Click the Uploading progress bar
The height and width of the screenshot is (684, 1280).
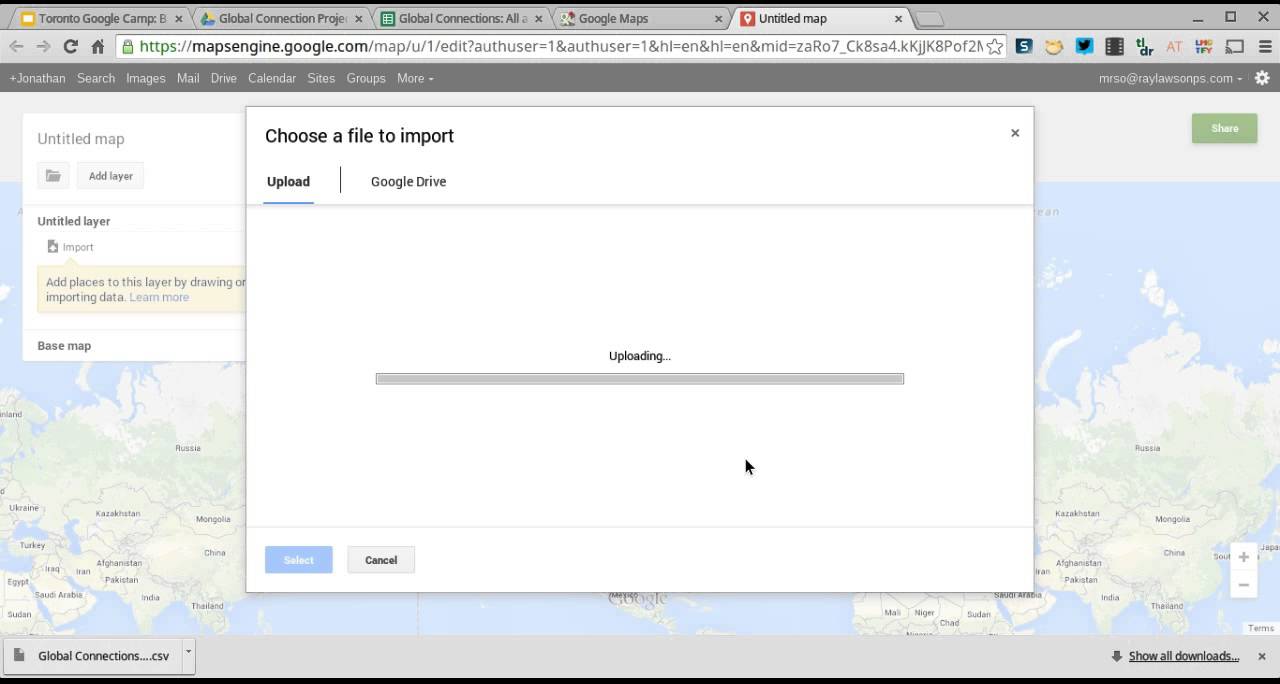pyautogui.click(x=640, y=379)
